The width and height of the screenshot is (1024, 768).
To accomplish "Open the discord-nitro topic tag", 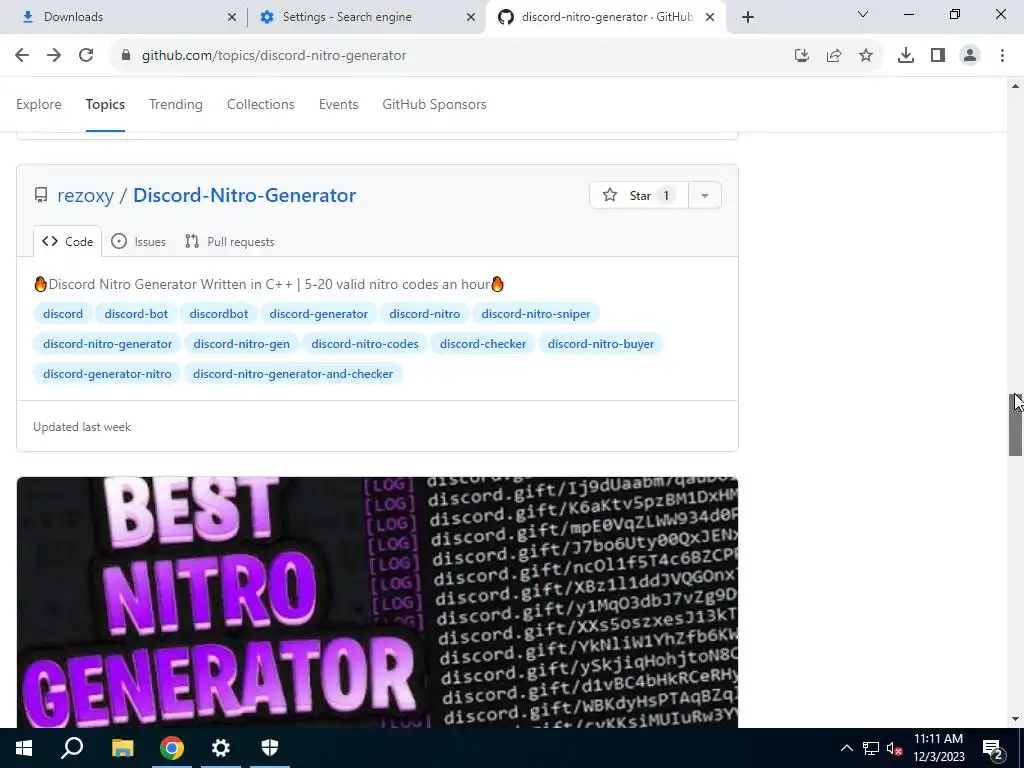I will click(424, 314).
